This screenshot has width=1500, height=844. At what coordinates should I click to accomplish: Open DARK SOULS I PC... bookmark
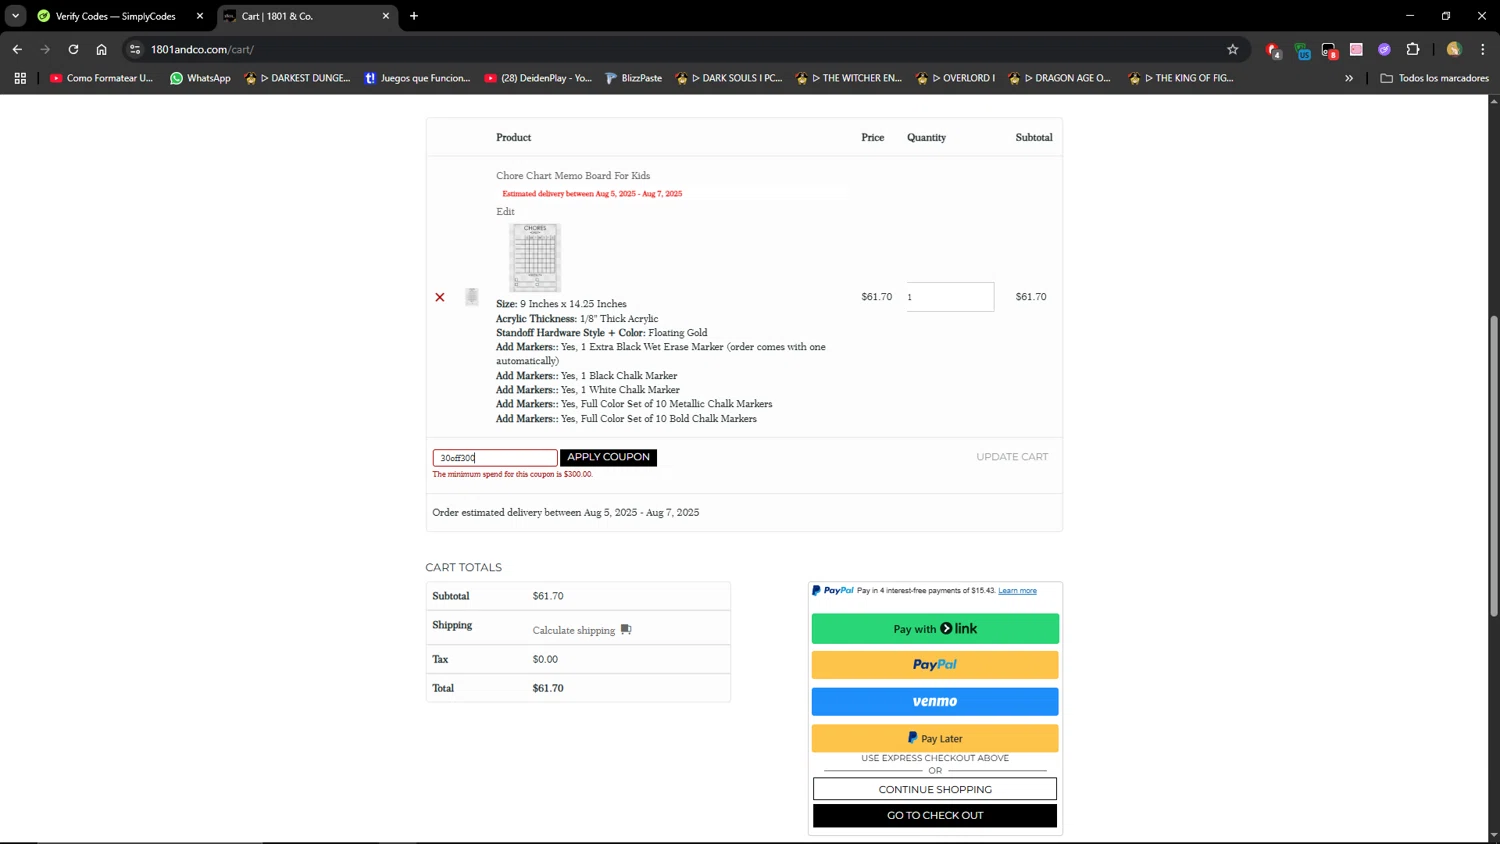coord(729,78)
